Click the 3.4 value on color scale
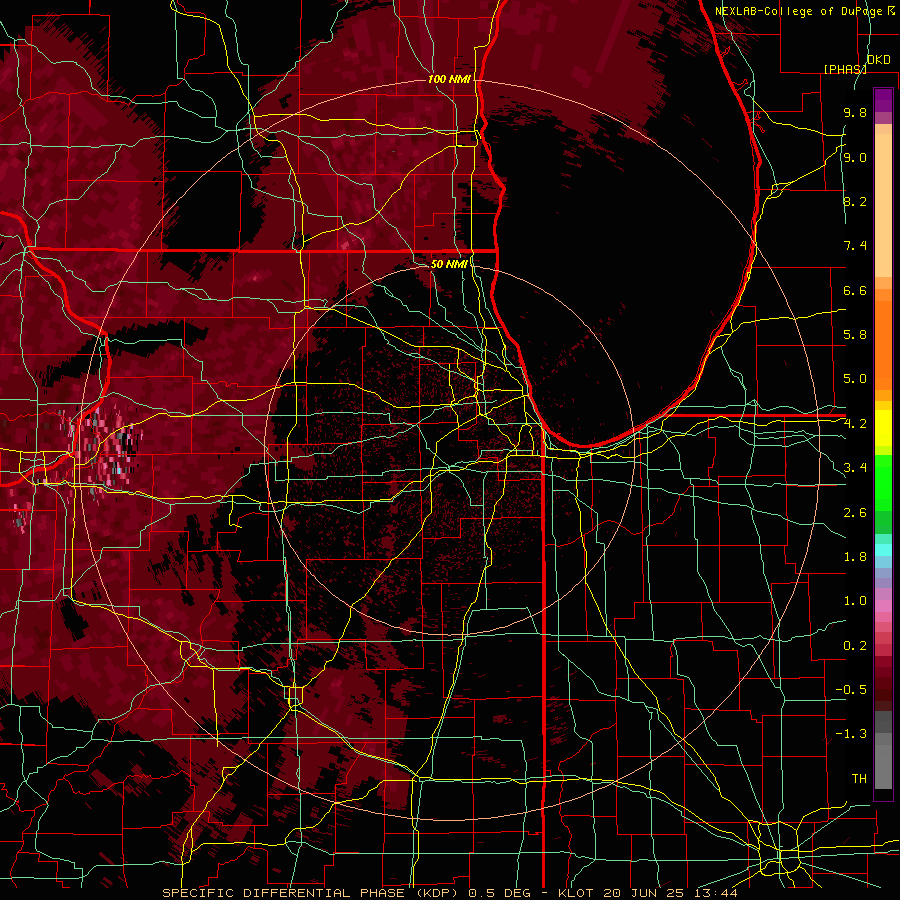The image size is (900, 900). (x=855, y=468)
